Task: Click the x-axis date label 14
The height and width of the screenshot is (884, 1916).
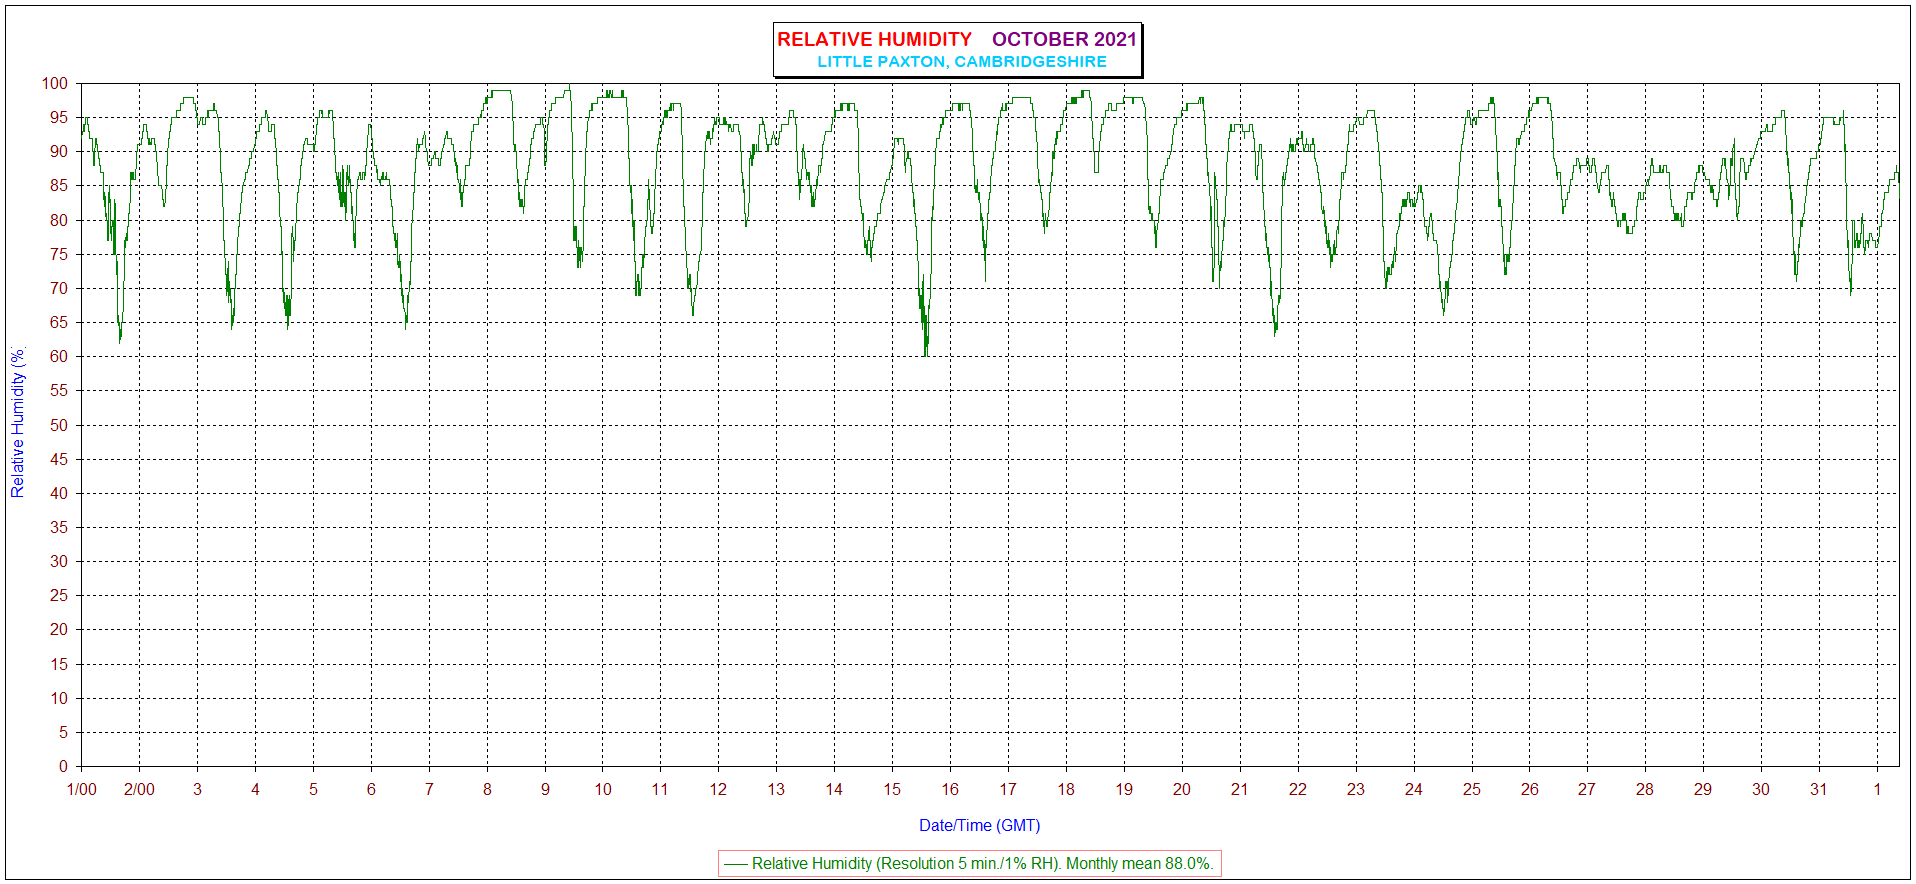Action: (834, 789)
